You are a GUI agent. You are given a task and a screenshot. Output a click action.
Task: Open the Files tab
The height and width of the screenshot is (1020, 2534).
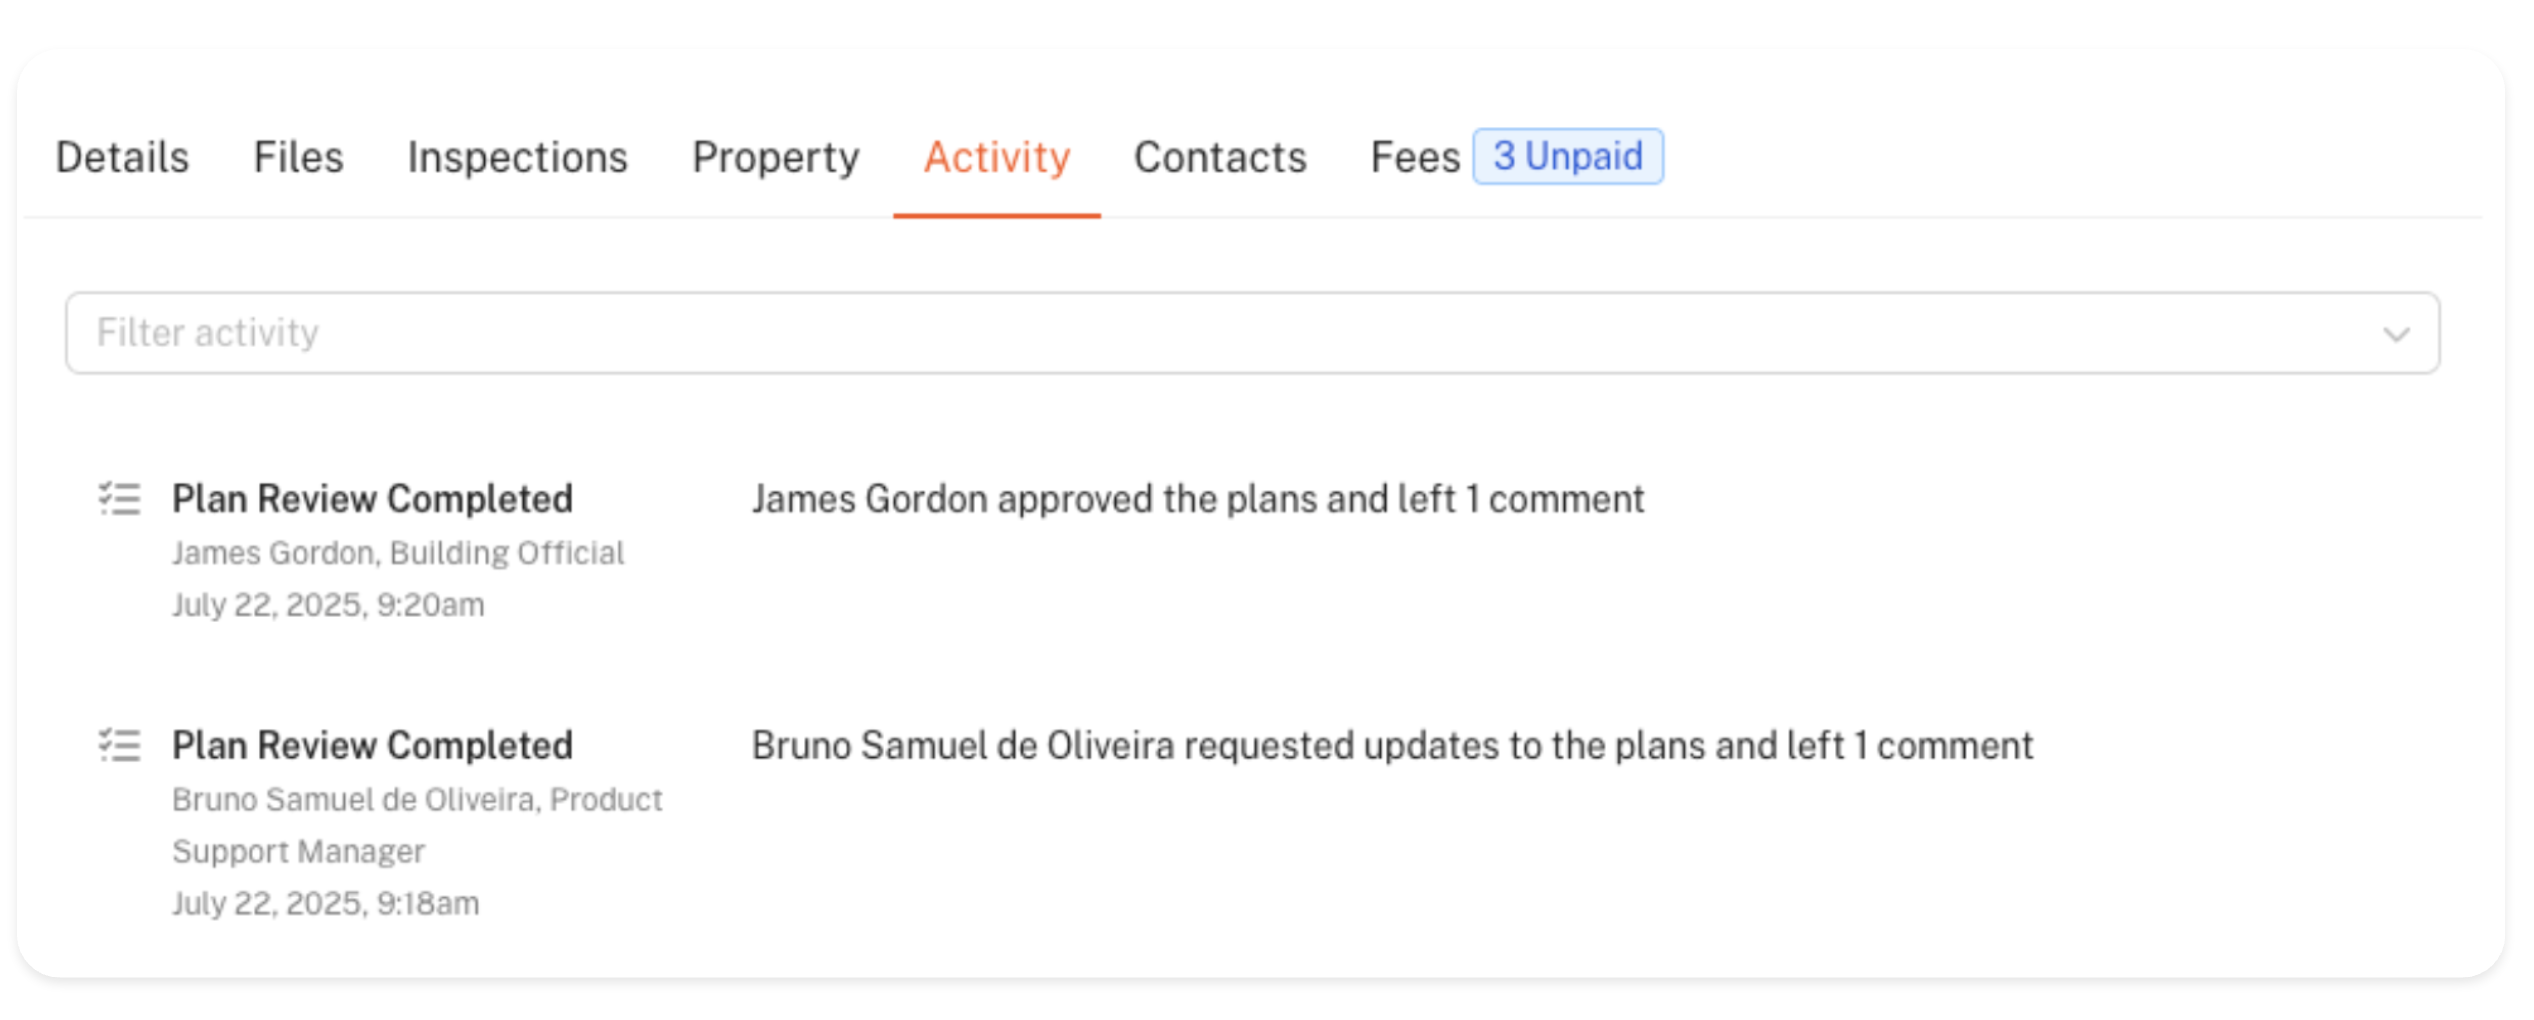coord(298,157)
